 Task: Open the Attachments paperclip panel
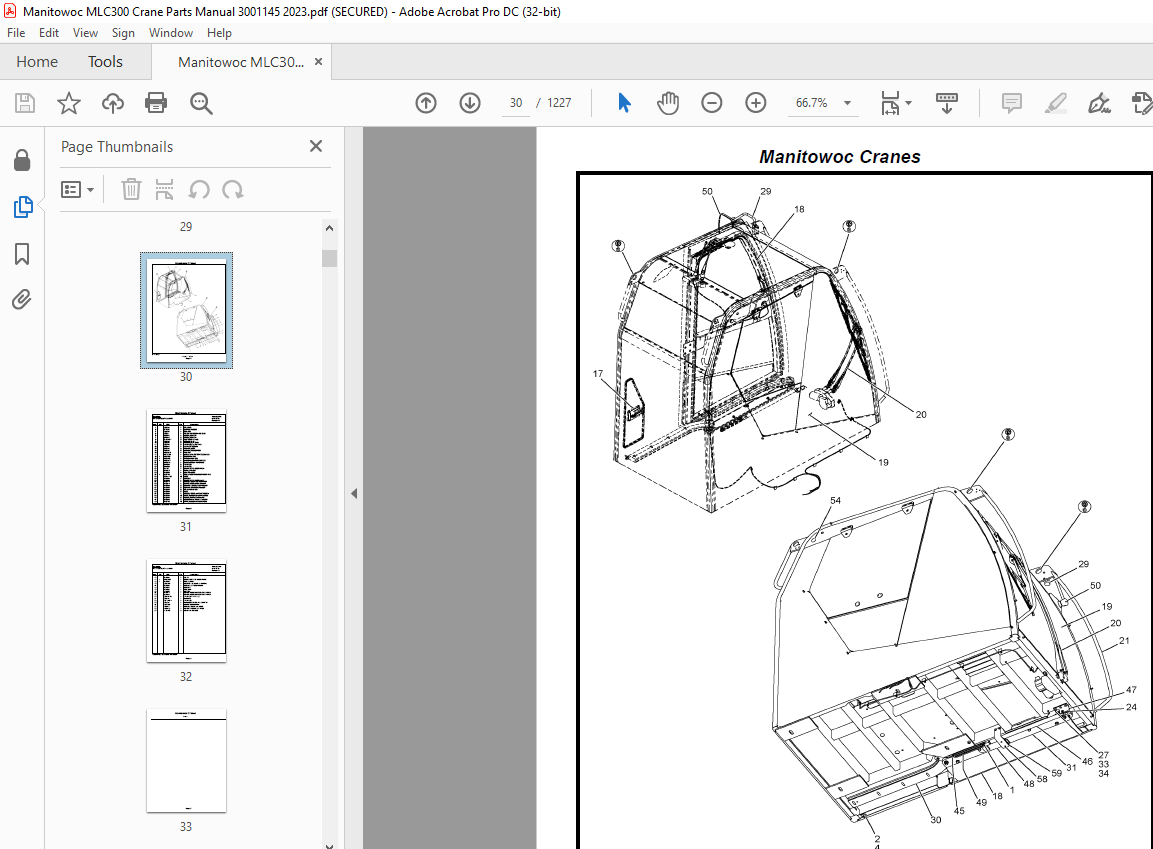click(x=21, y=300)
